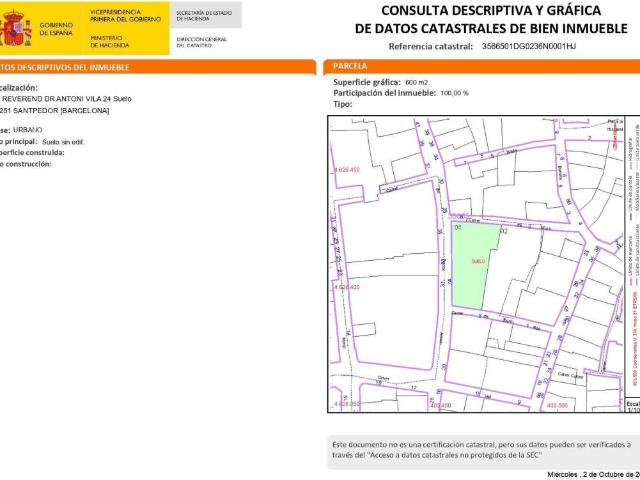Click 'DE DATOS CATASTRALES DE BIEN INMUEBLE' line
The image size is (640, 480).
click(x=491, y=28)
